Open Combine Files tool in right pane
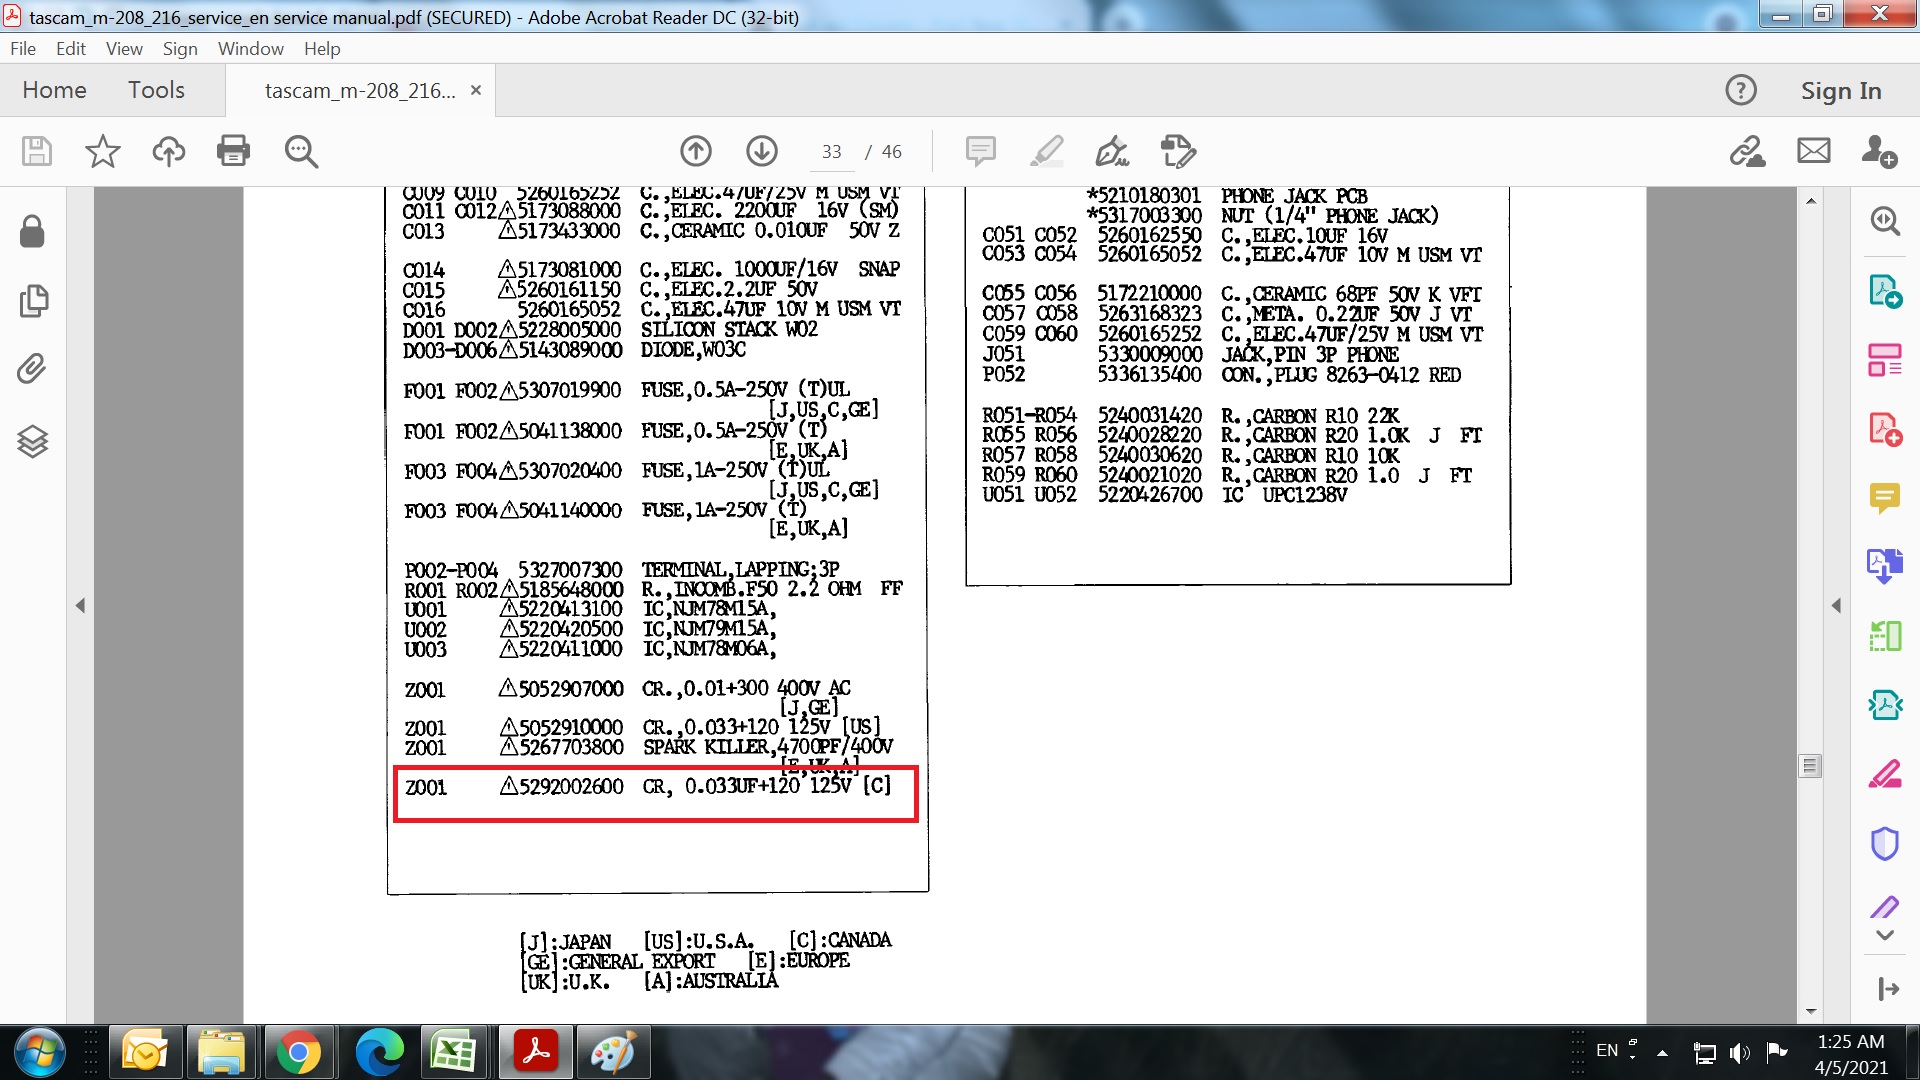This screenshot has height=1080, width=1920. pyautogui.click(x=1885, y=566)
